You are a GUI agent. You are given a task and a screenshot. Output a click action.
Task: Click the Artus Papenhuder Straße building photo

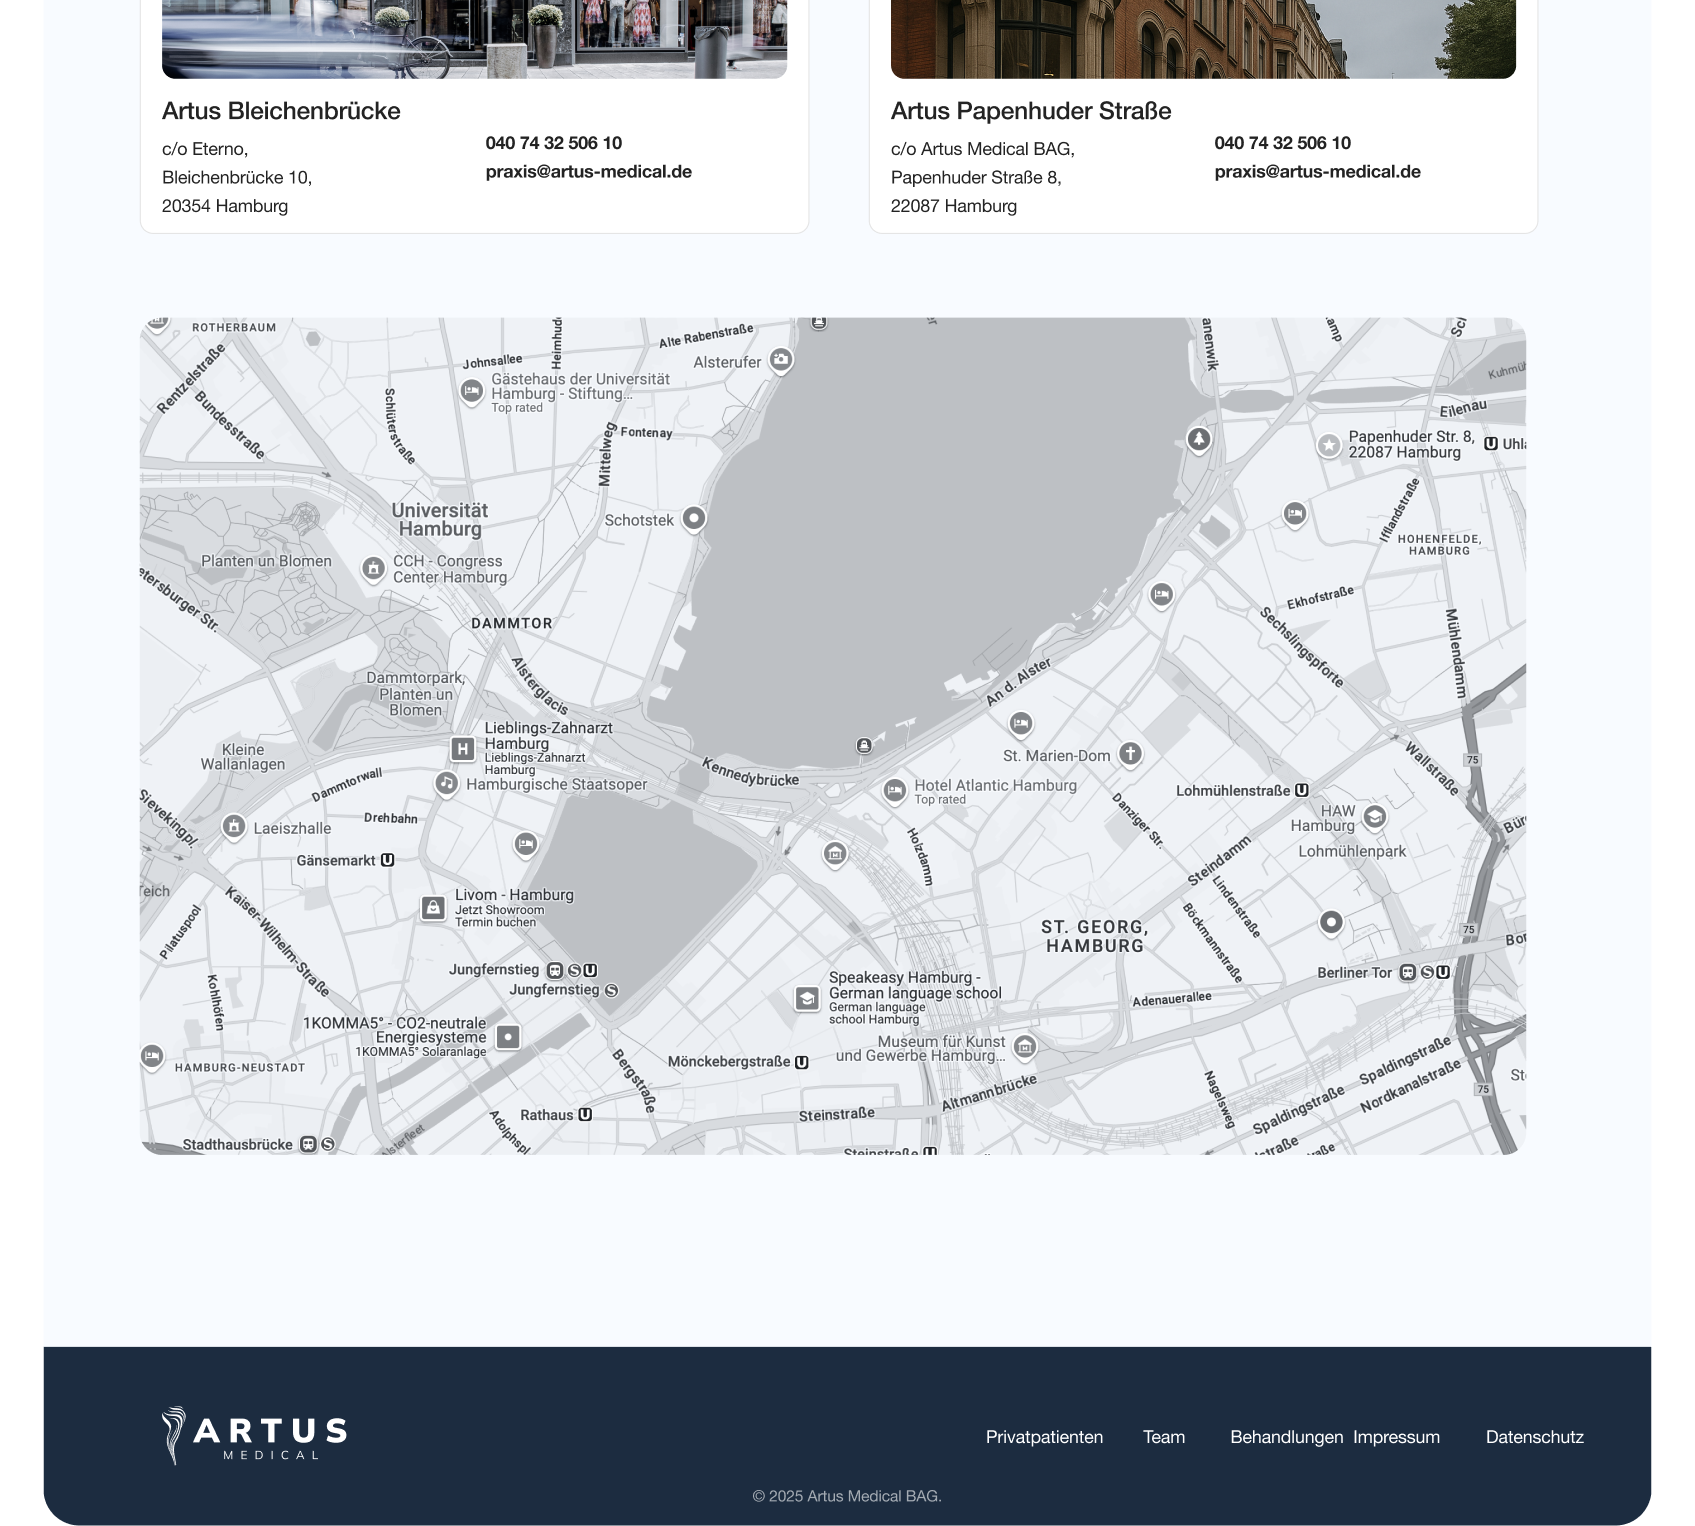(x=1203, y=39)
